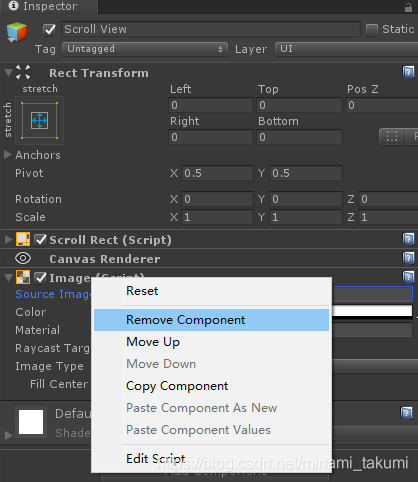Open the Layer UI dropdown
This screenshot has width=418, height=482.
[x=347, y=49]
